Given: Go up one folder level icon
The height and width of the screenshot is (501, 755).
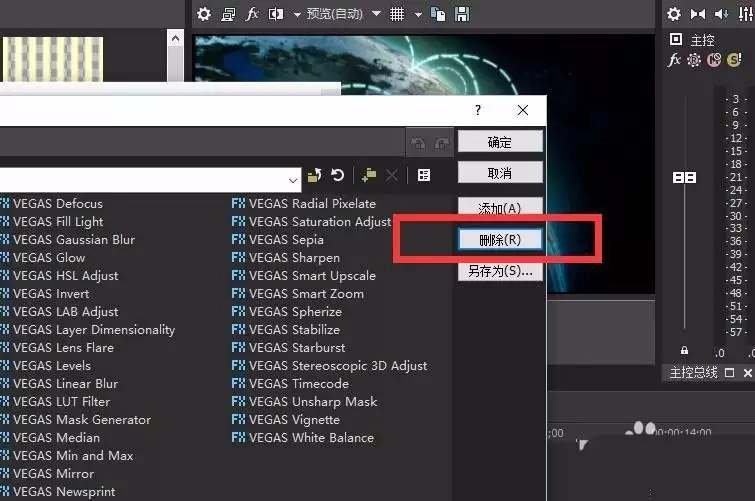Looking at the screenshot, I should click(315, 175).
